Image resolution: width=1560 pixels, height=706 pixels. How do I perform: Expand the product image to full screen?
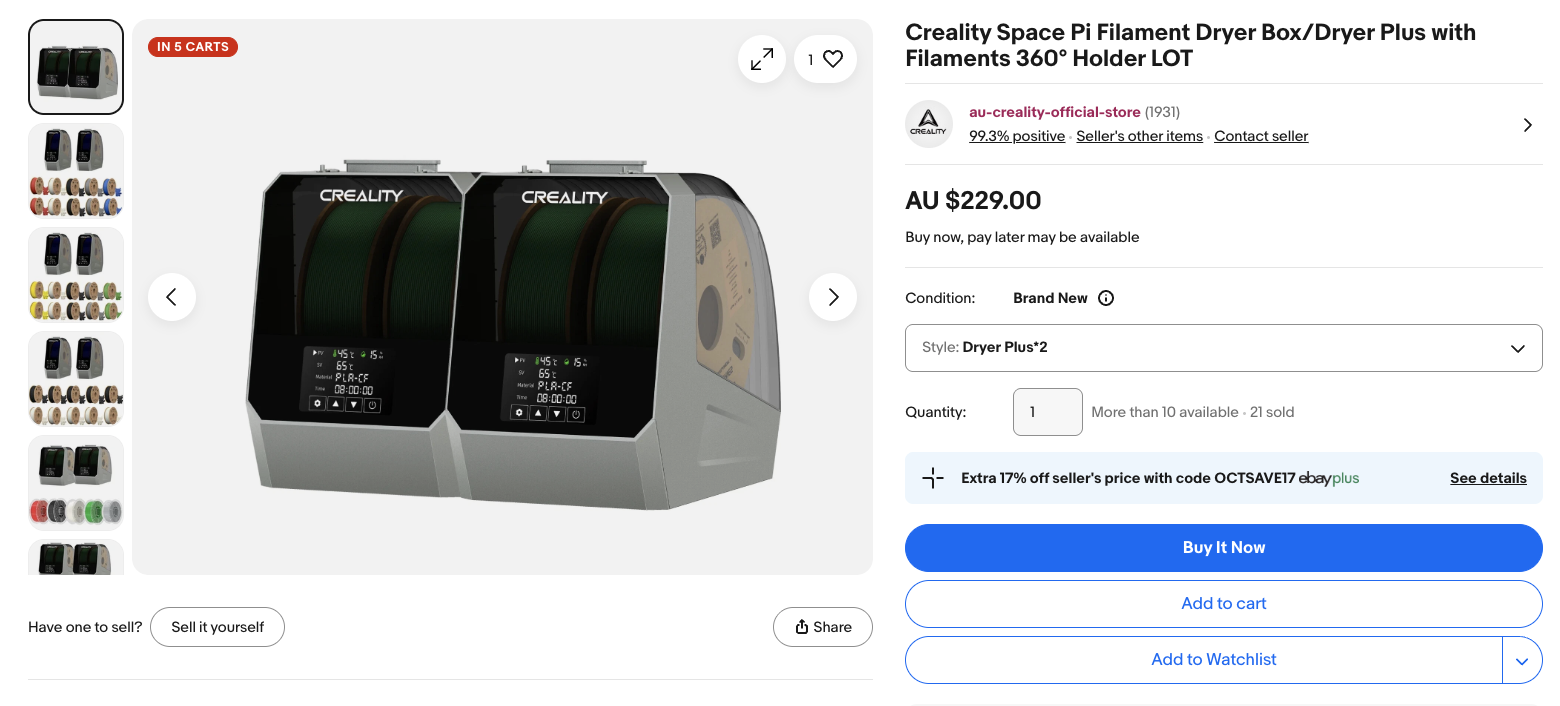click(761, 59)
